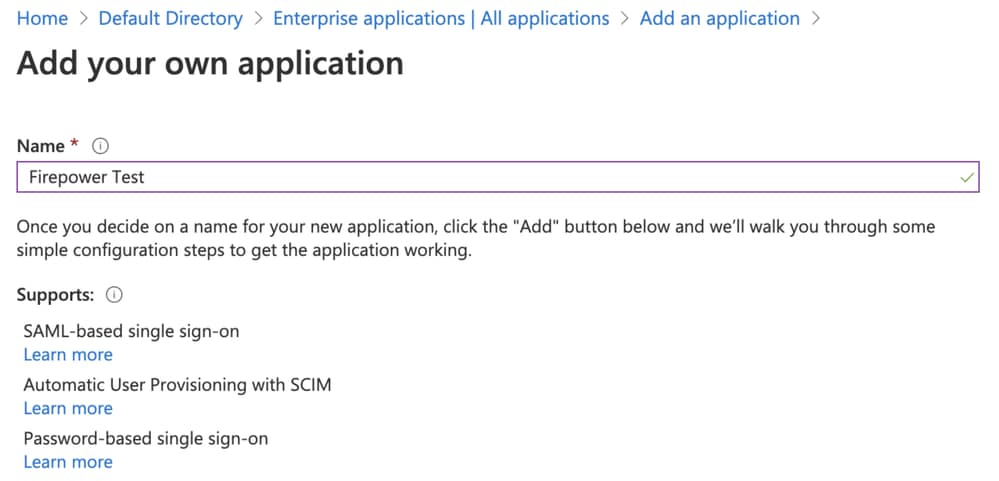Image resolution: width=999 pixels, height=481 pixels.
Task: Click the chevron after All applications breadcrumb
Action: tap(625, 18)
